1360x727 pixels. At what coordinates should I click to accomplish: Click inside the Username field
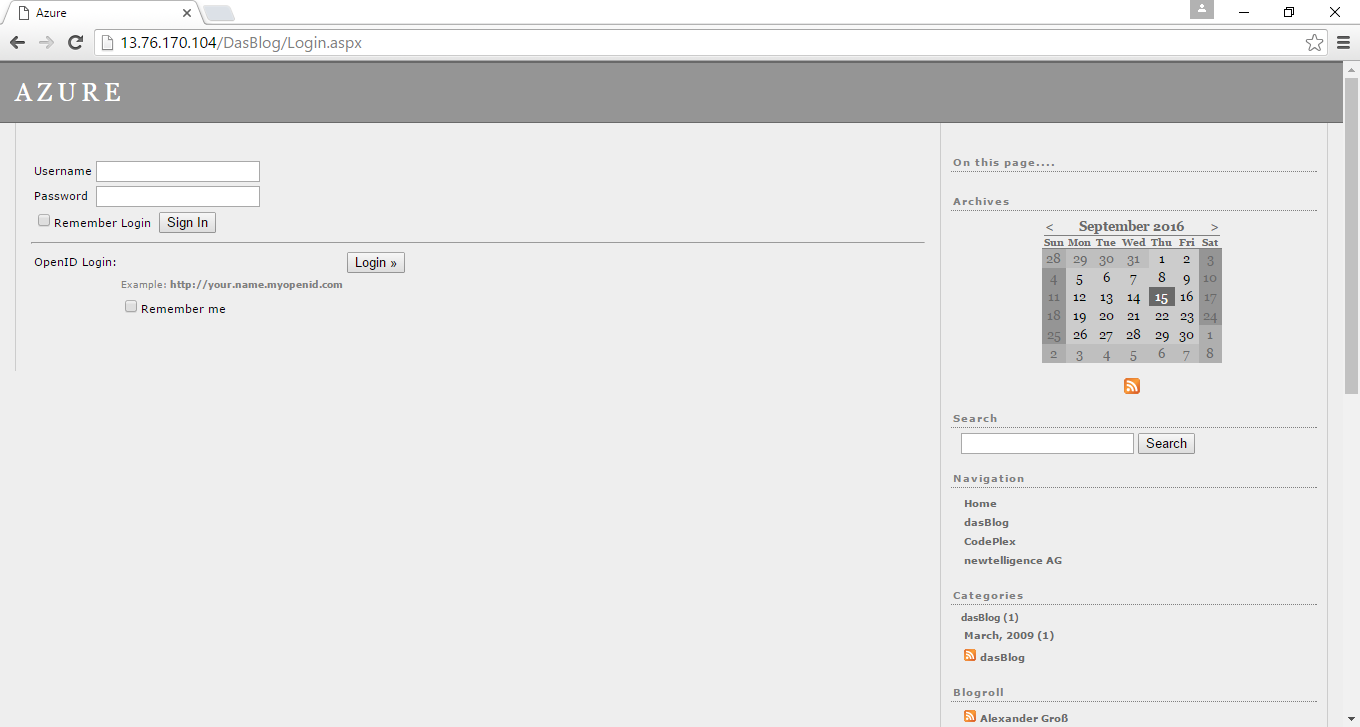[x=177, y=170]
